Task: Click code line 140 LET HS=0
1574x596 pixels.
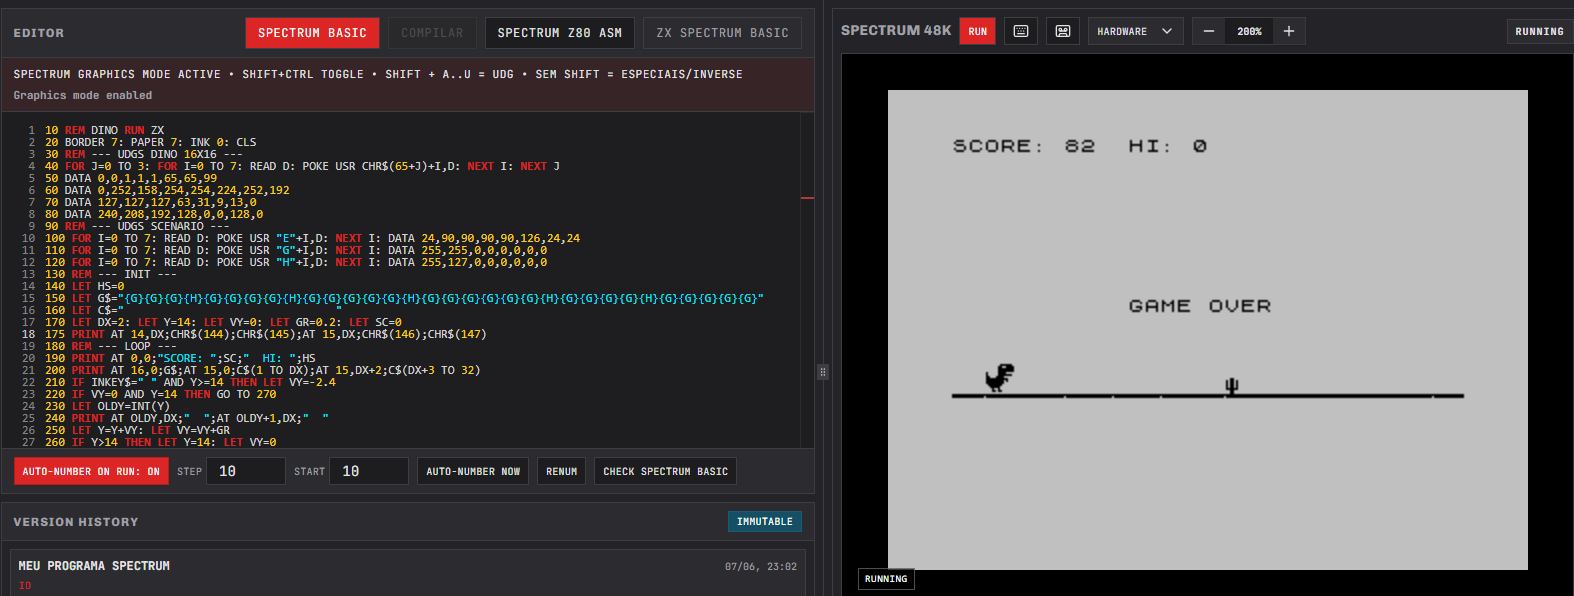Action: (85, 286)
